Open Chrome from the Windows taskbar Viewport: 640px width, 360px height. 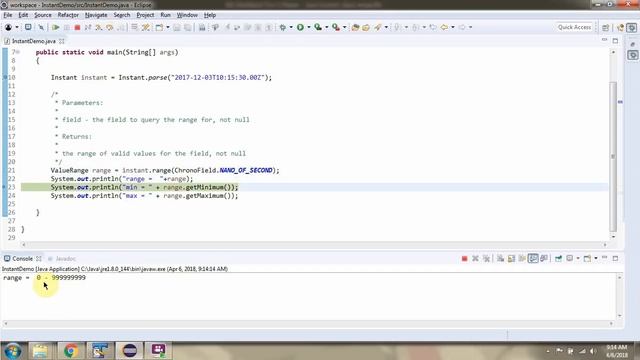71,351
